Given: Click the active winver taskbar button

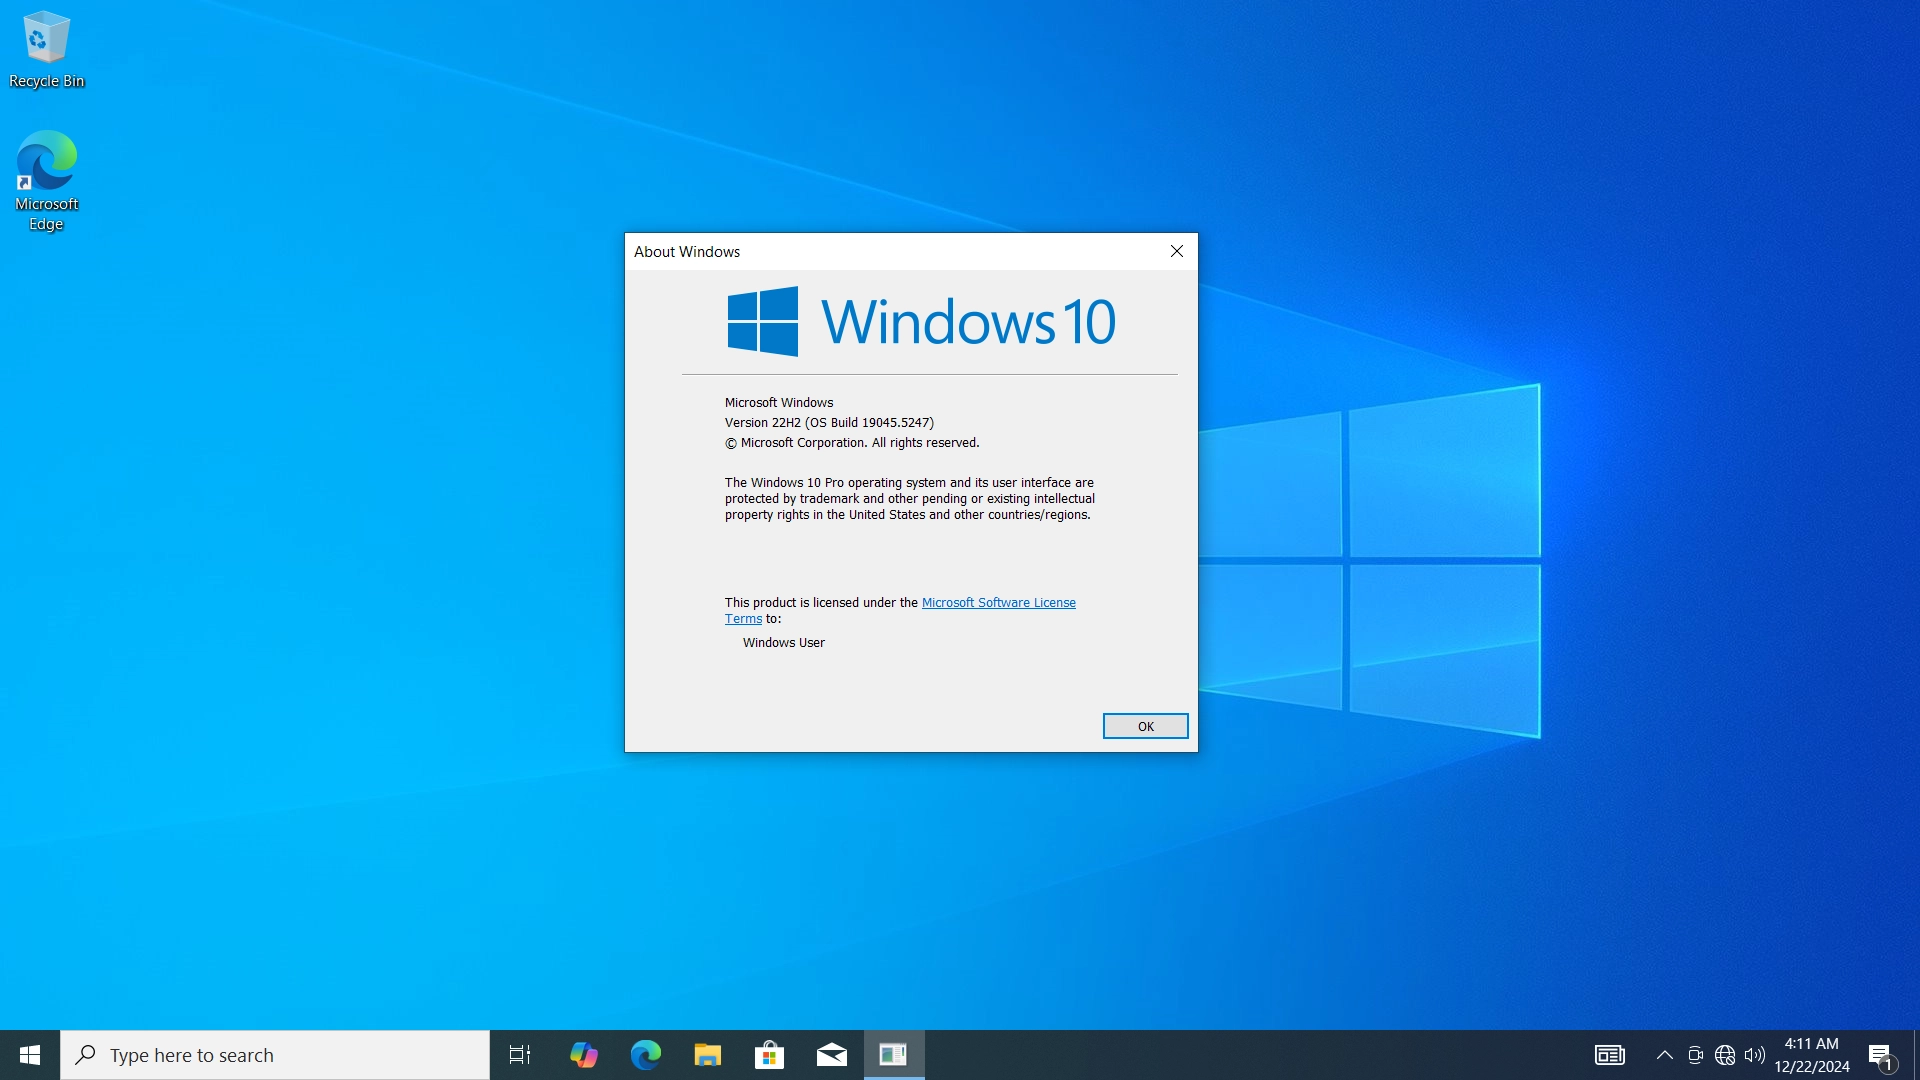Looking at the screenshot, I should click(894, 1055).
